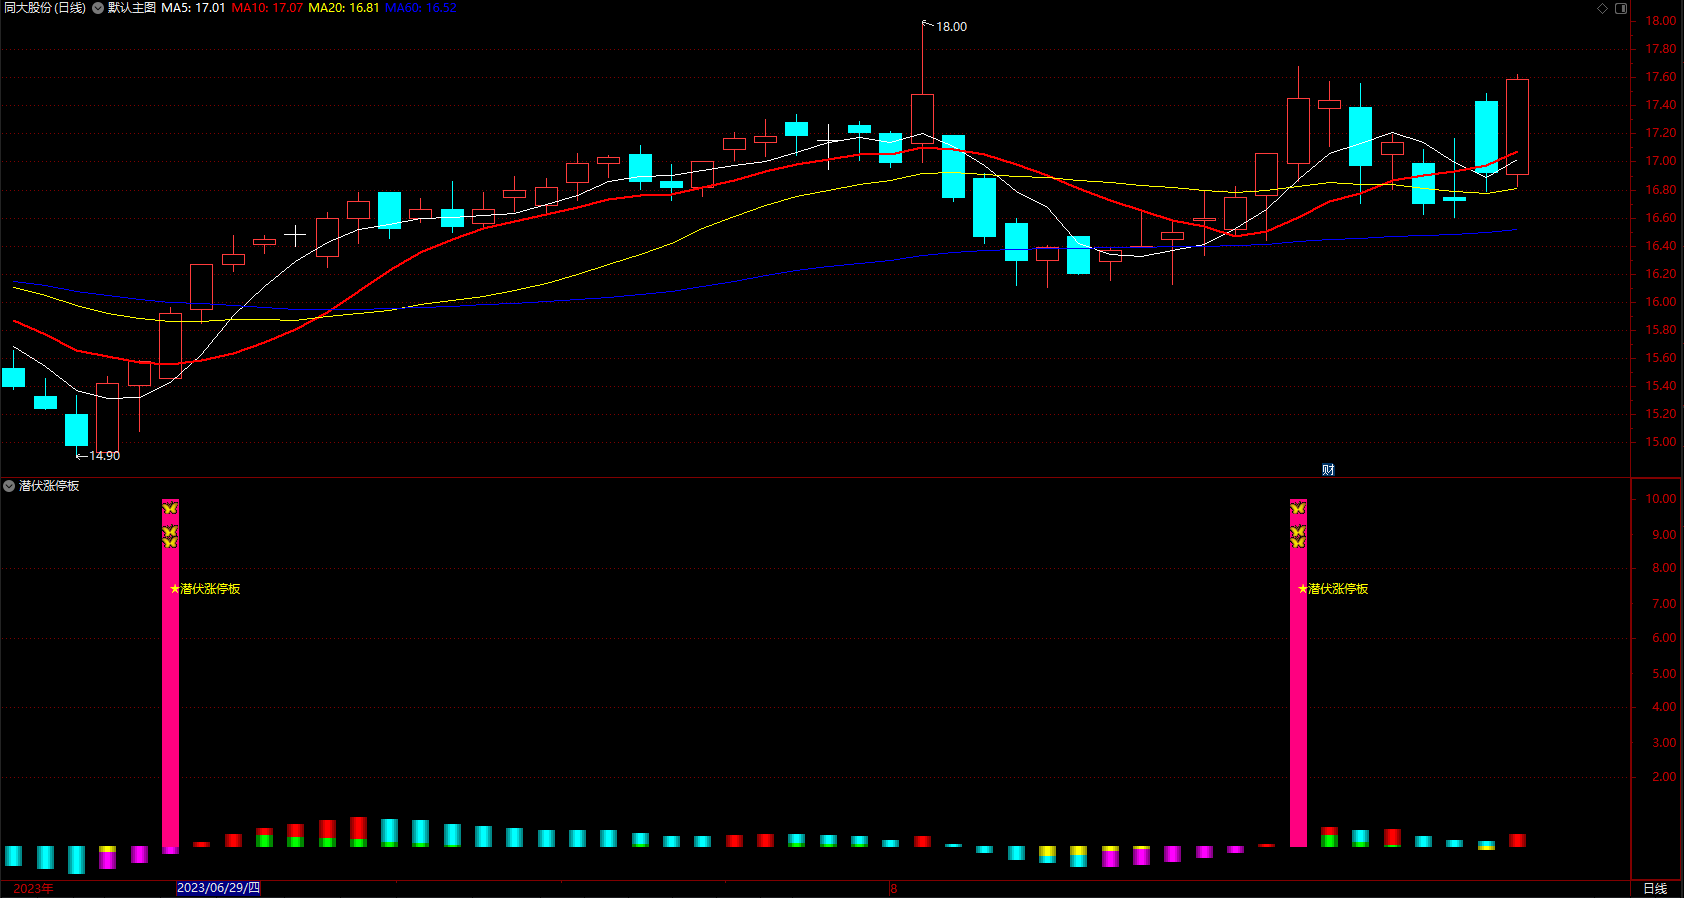This screenshot has width=1684, height=898.
Task: Click the 8 month marker on time axis
Action: pos(894,888)
